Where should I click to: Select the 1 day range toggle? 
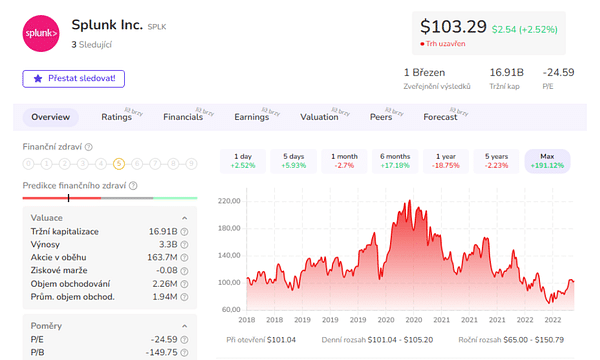pos(243,161)
